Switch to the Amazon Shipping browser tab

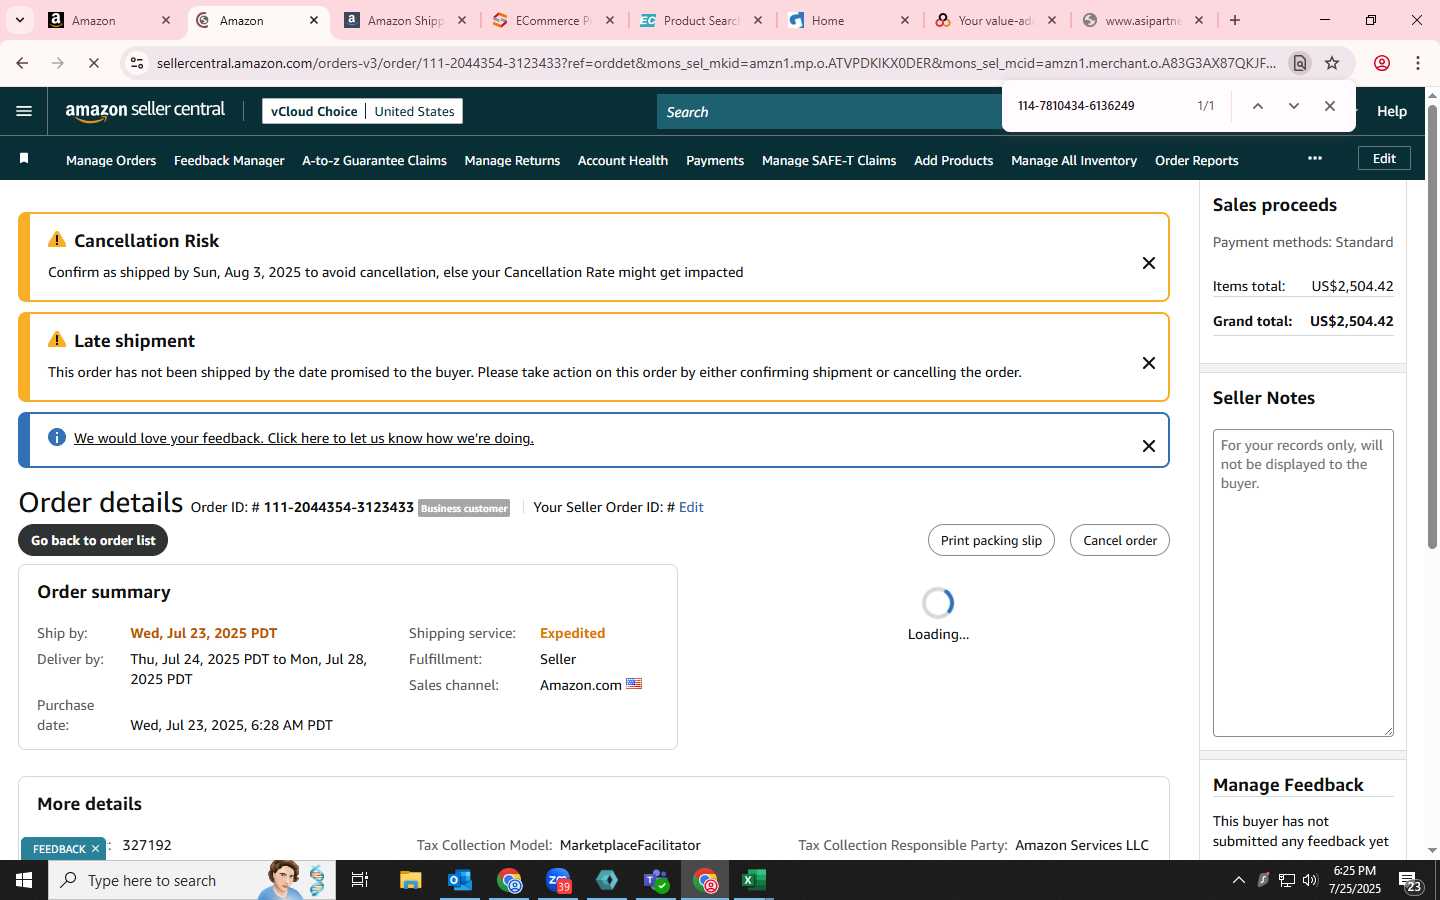405,20
